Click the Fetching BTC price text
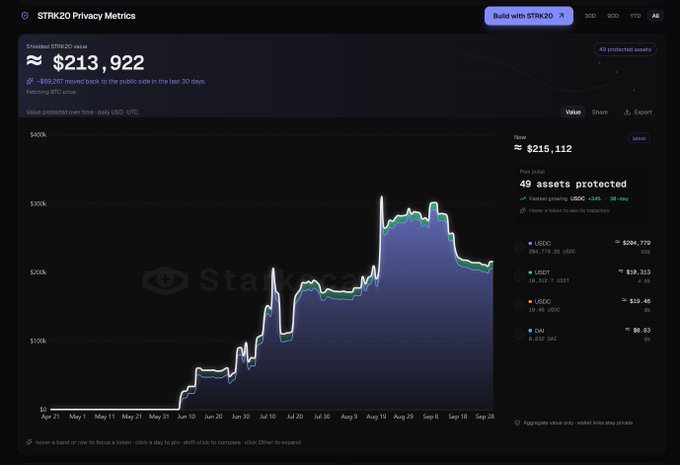The image size is (680, 465). tap(52, 92)
